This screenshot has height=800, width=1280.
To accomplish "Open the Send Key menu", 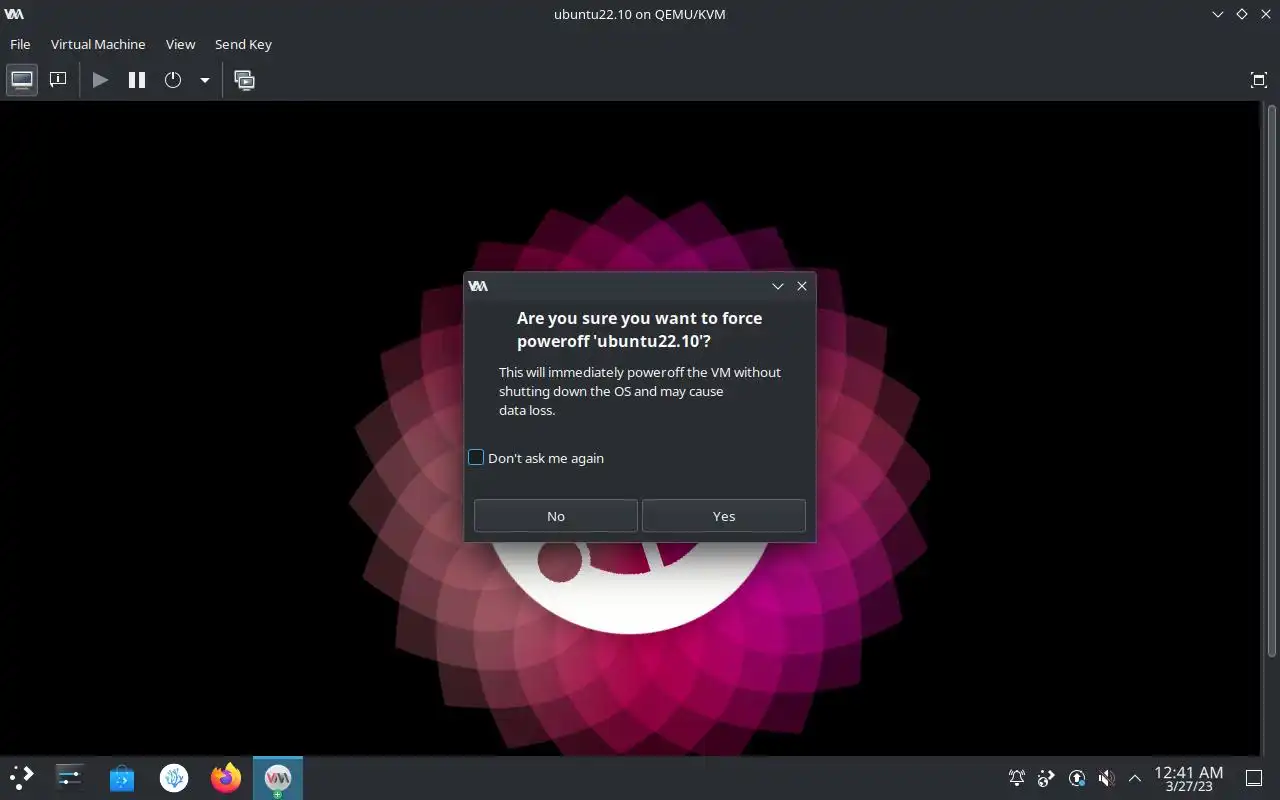I will click(243, 44).
